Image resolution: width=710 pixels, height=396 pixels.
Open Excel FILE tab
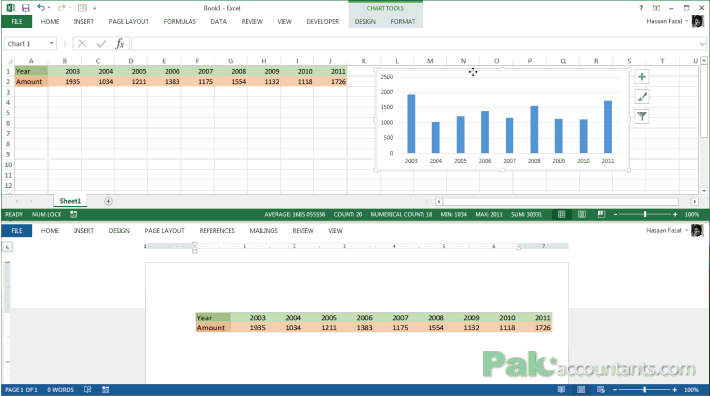point(17,21)
